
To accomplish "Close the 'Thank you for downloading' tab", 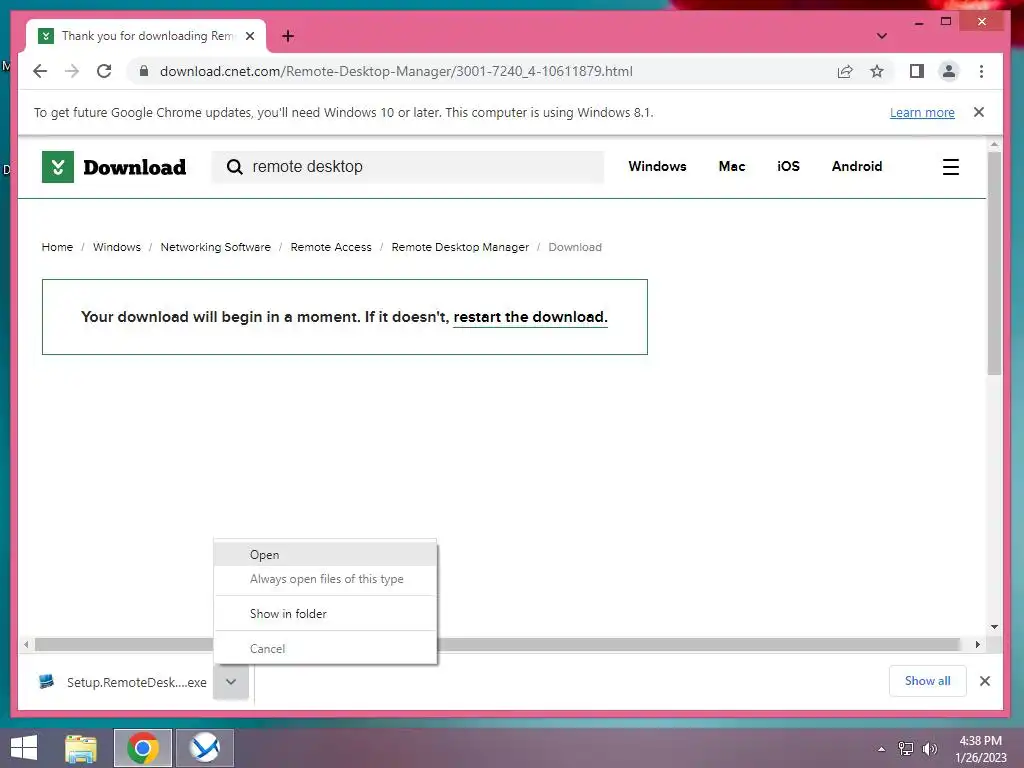I will click(x=250, y=36).
